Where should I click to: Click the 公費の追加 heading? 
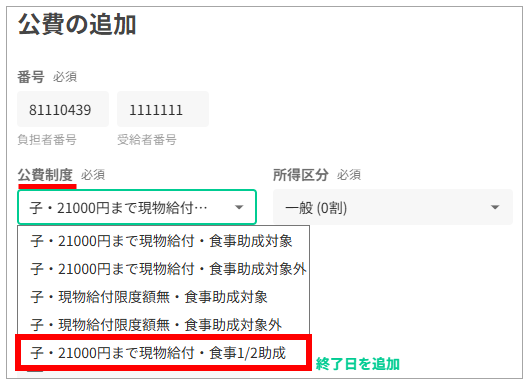pyautogui.click(x=77, y=24)
